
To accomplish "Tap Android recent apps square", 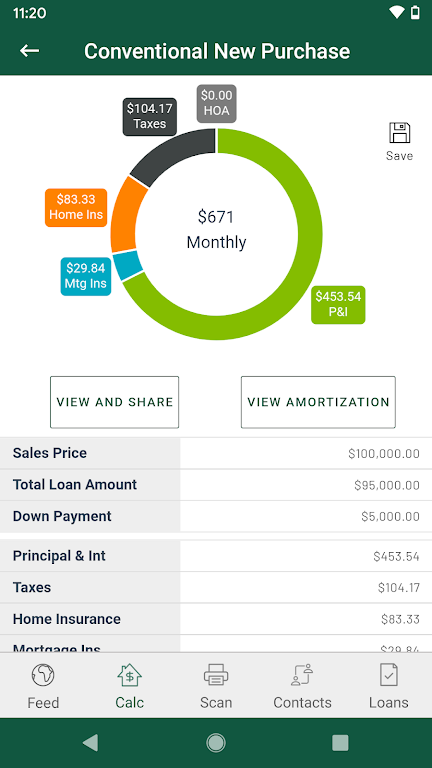I will (x=340, y=743).
